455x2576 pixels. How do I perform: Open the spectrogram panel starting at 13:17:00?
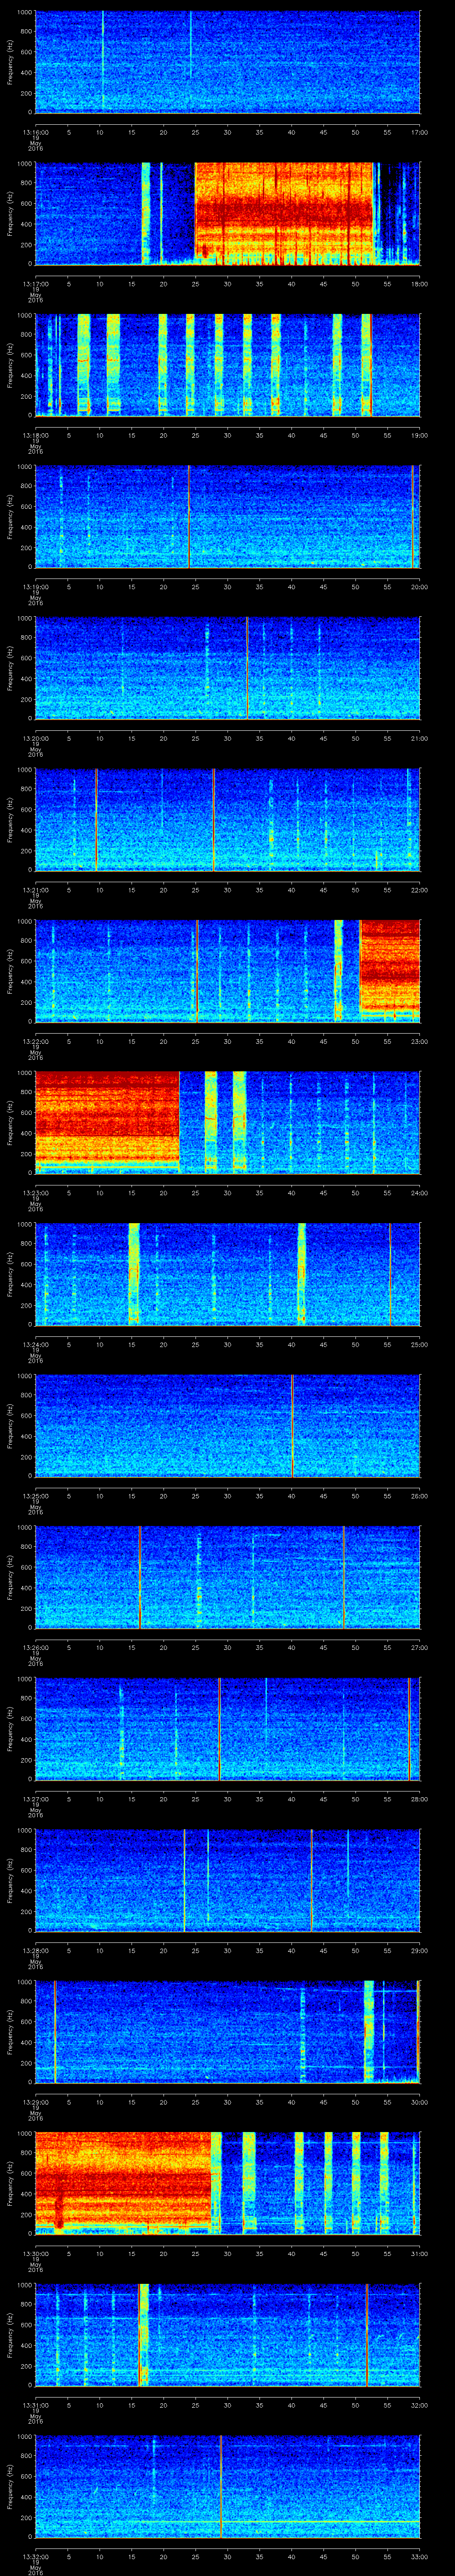[x=227, y=213]
